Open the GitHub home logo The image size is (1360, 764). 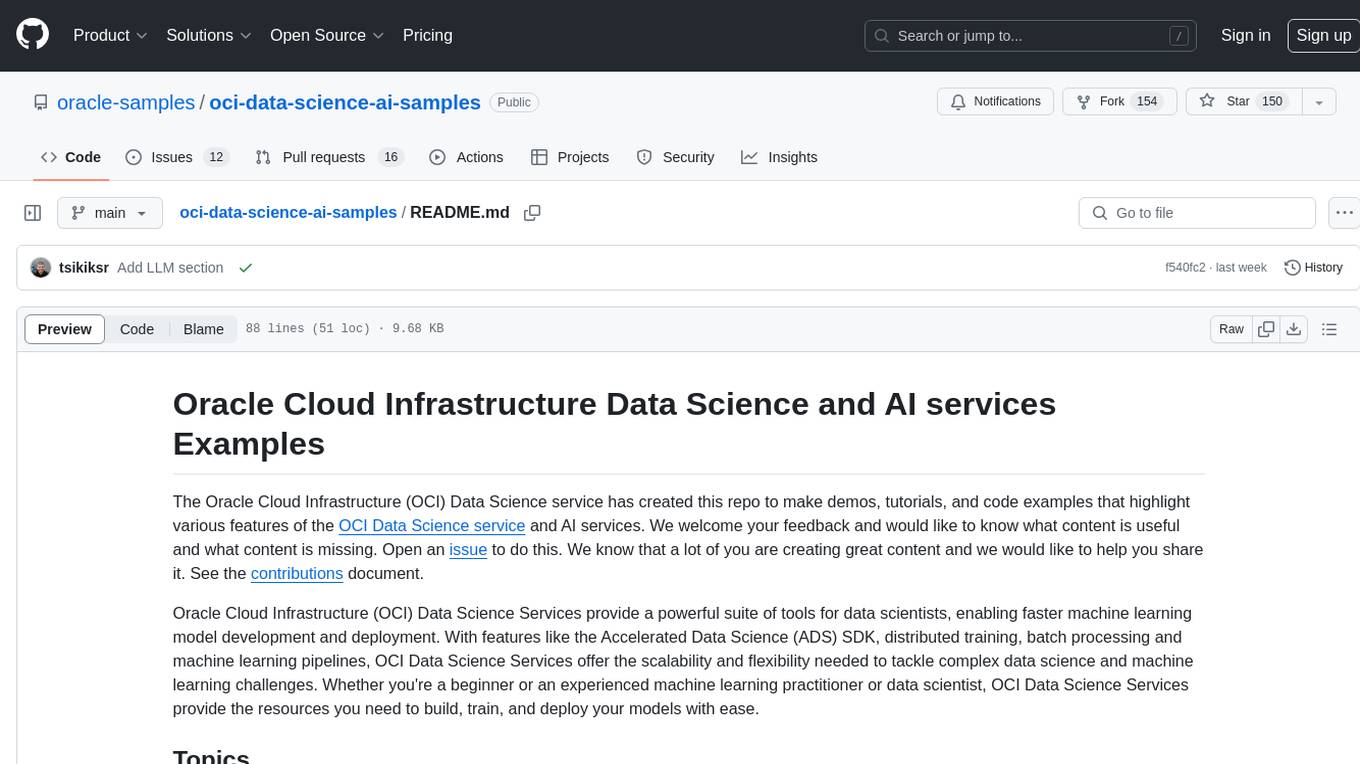click(33, 35)
